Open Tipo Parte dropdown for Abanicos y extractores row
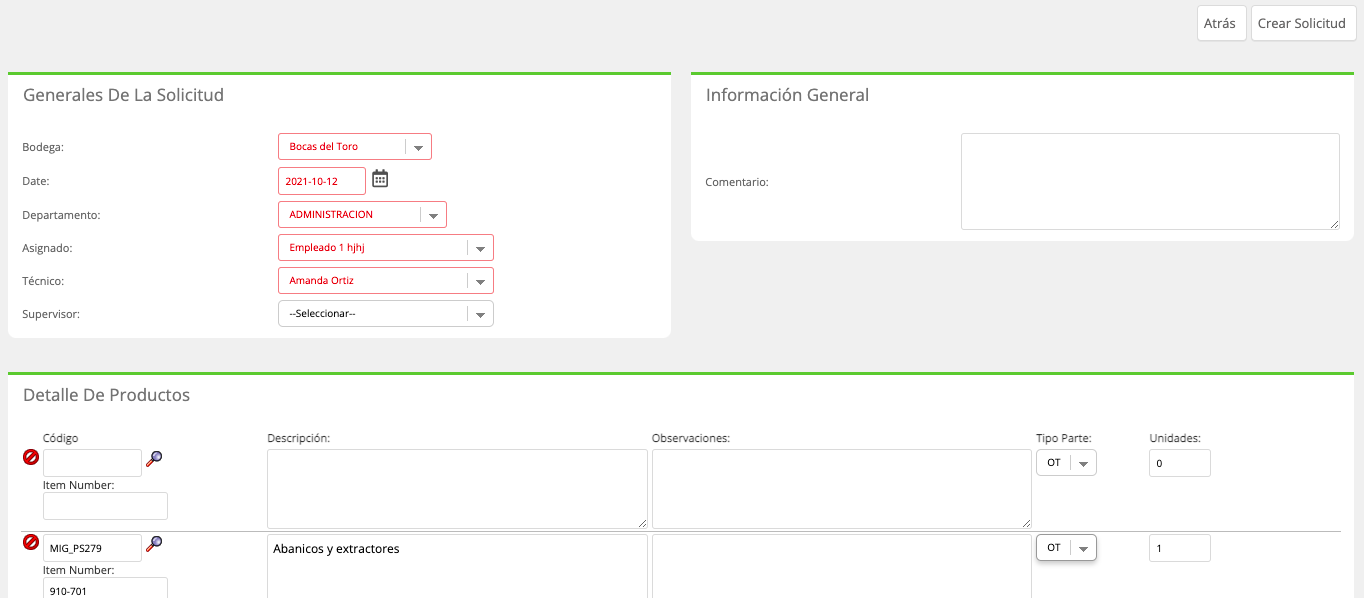The width and height of the screenshot is (1364, 598). click(x=1066, y=548)
